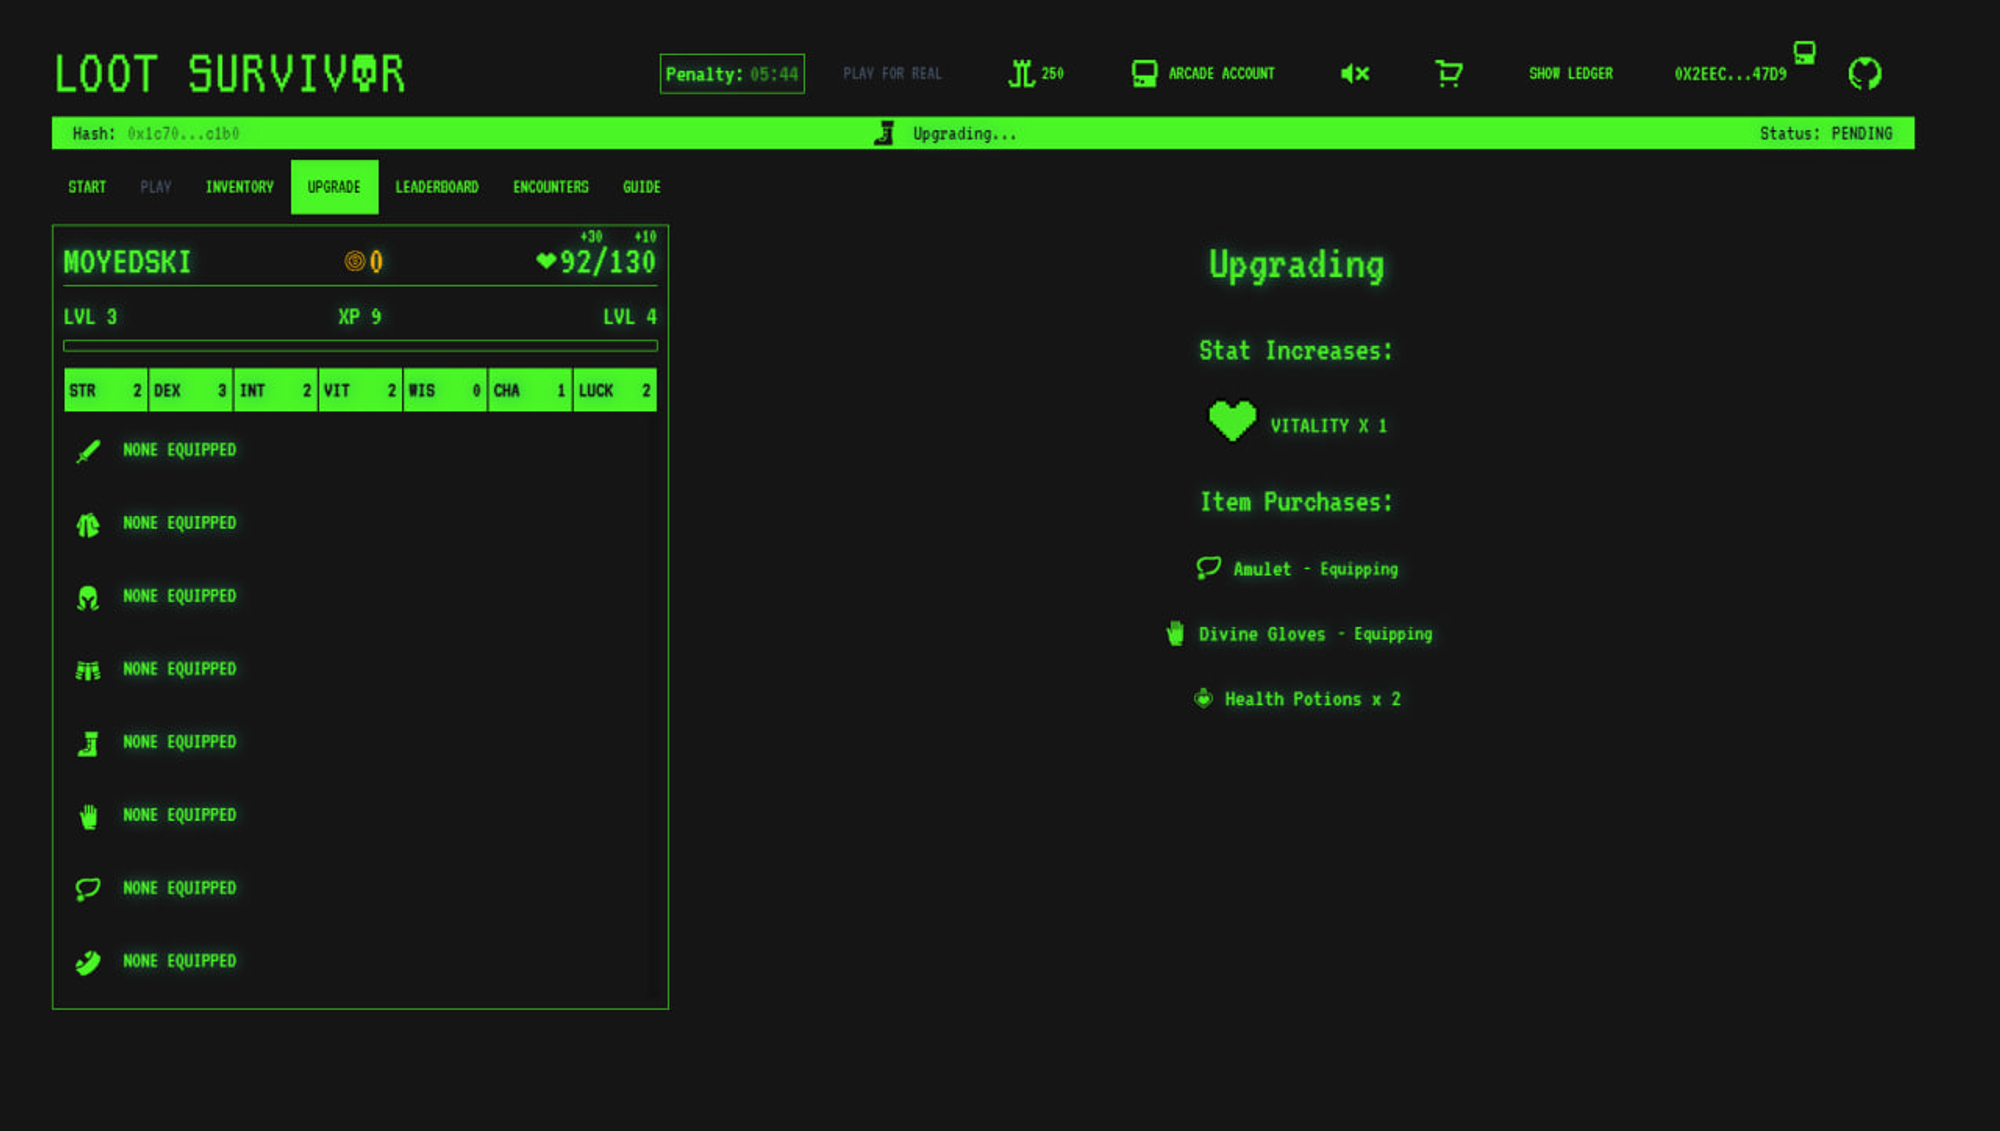Click the Lords token balance icon
This screenshot has height=1131, width=2000.
click(1020, 74)
